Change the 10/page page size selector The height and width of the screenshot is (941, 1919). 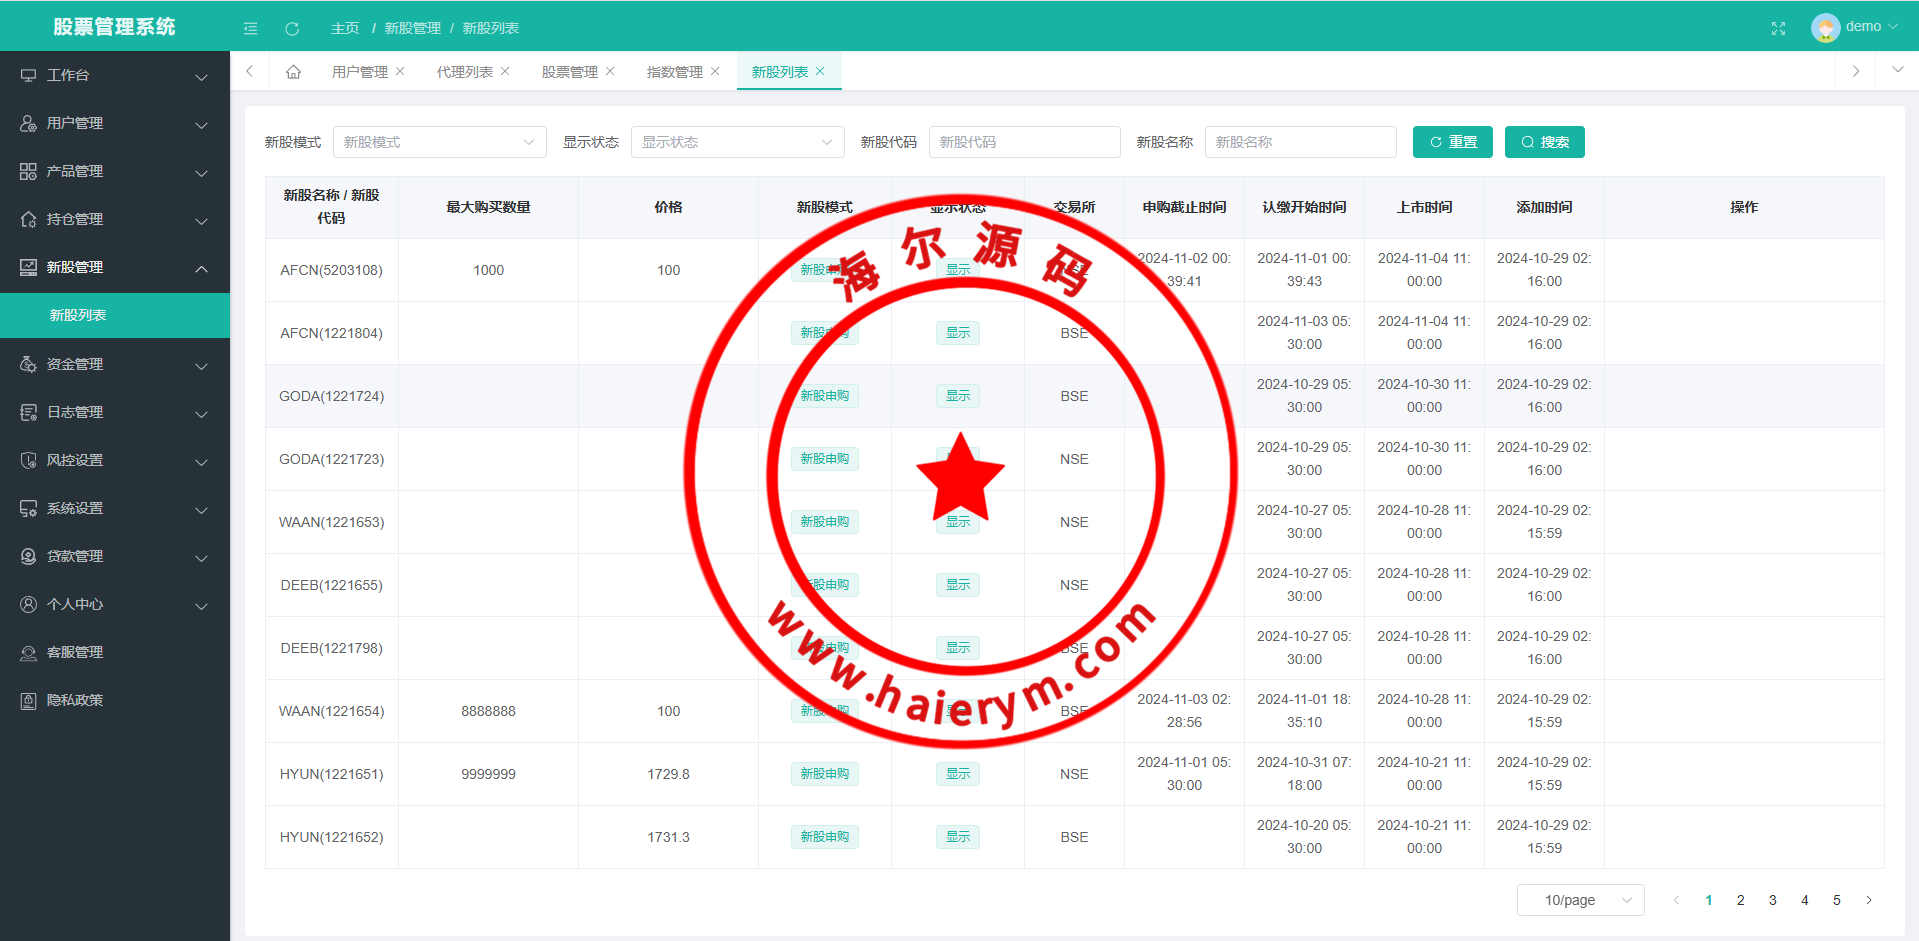coord(1580,900)
